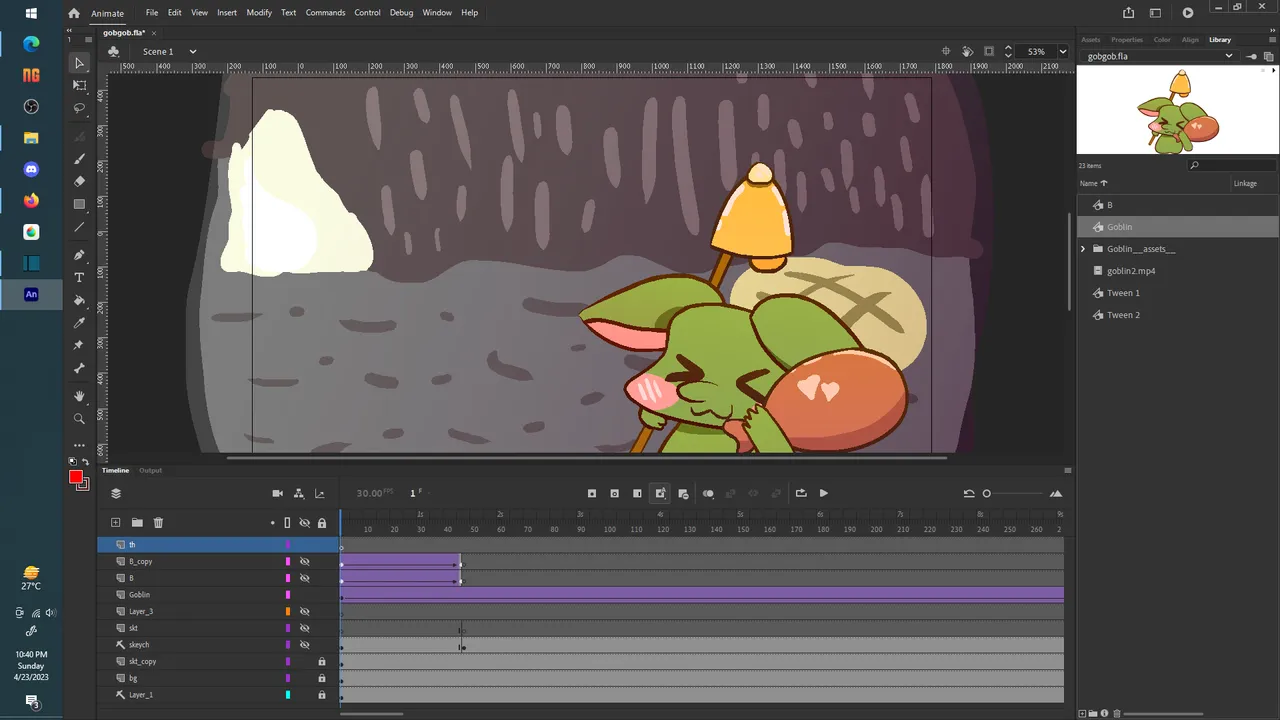Click the Insert Keyframe button
Screen dimensions: 1280x720
[592, 493]
